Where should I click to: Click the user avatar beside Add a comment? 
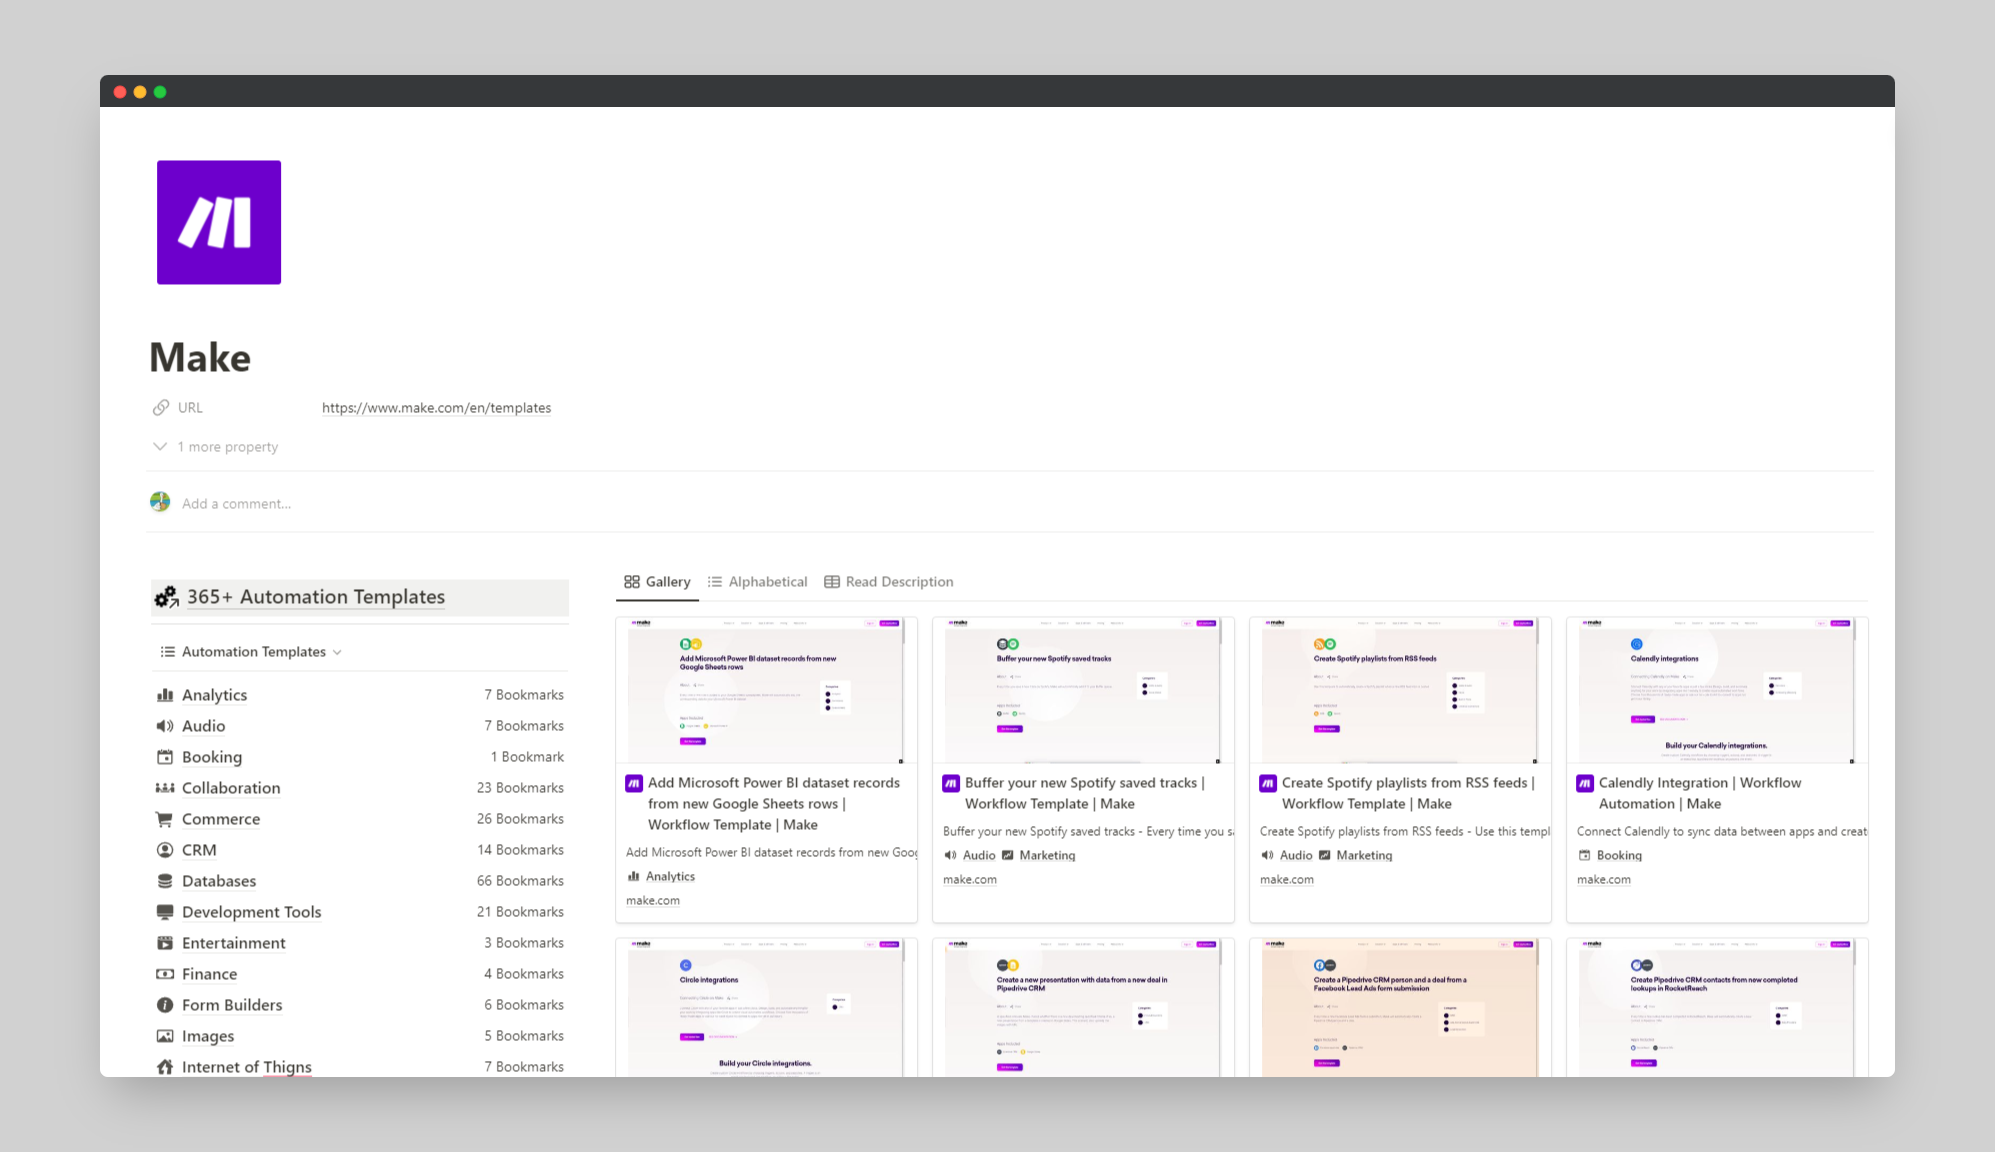tap(160, 502)
